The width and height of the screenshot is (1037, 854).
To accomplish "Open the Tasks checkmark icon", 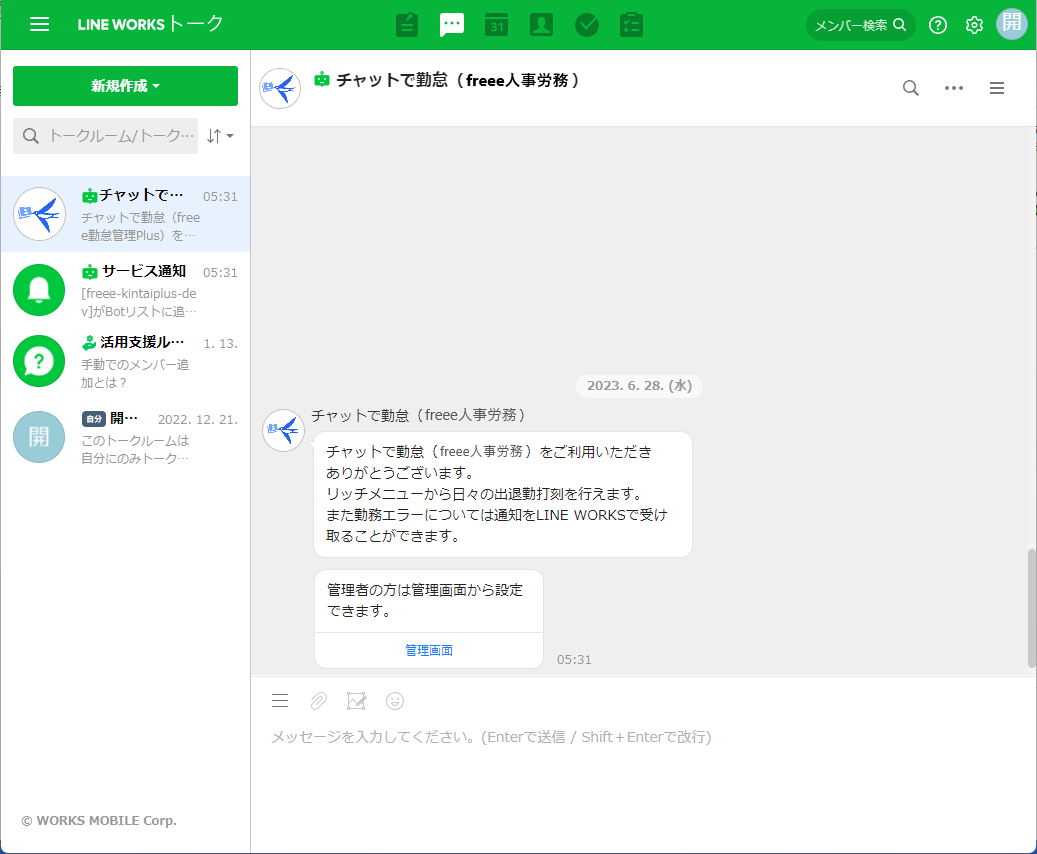I will 587,25.
